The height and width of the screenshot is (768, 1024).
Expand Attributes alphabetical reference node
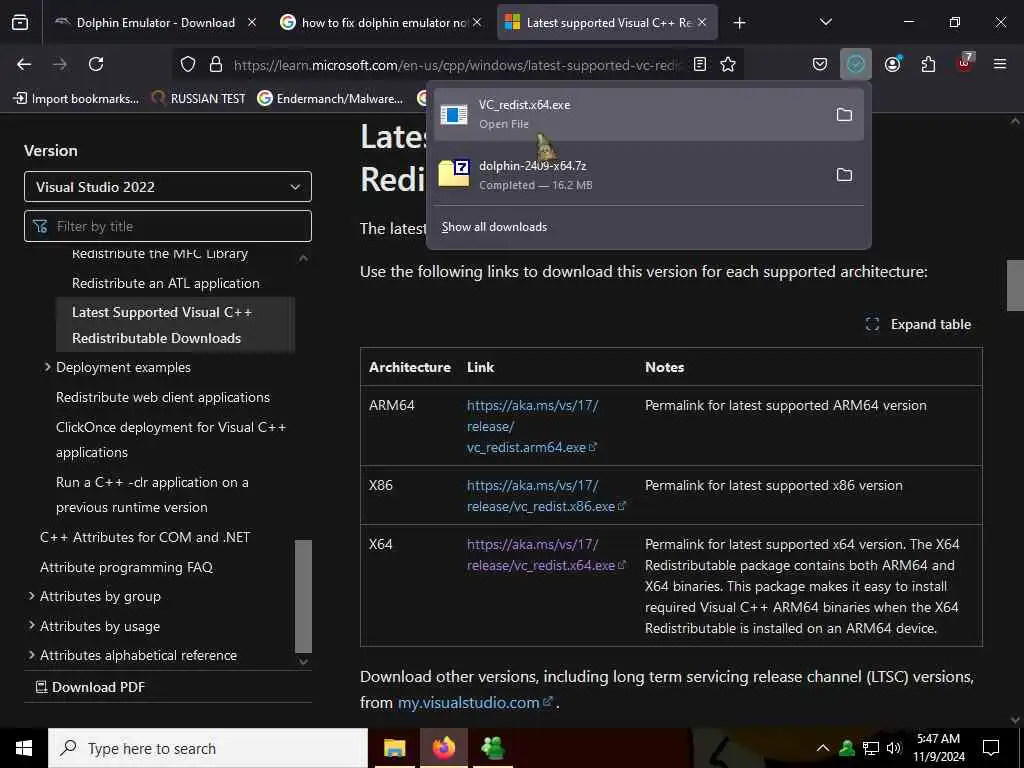click(x=31, y=654)
